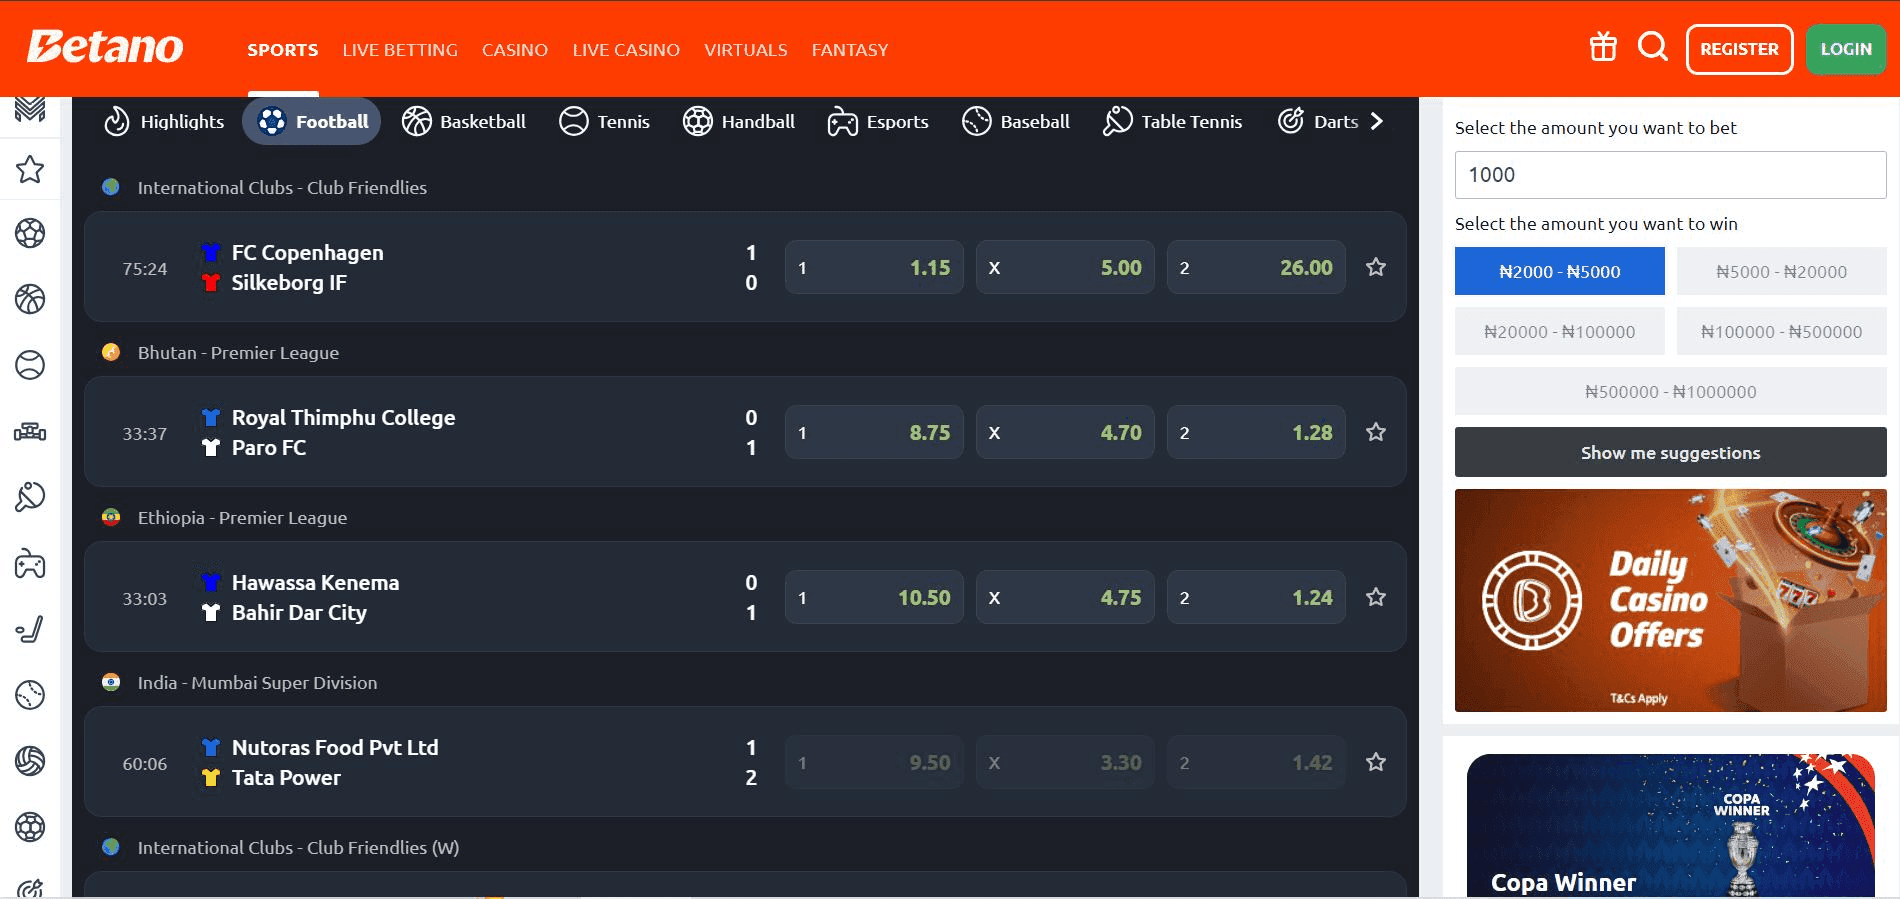Click the bet amount input field

[1670, 175]
